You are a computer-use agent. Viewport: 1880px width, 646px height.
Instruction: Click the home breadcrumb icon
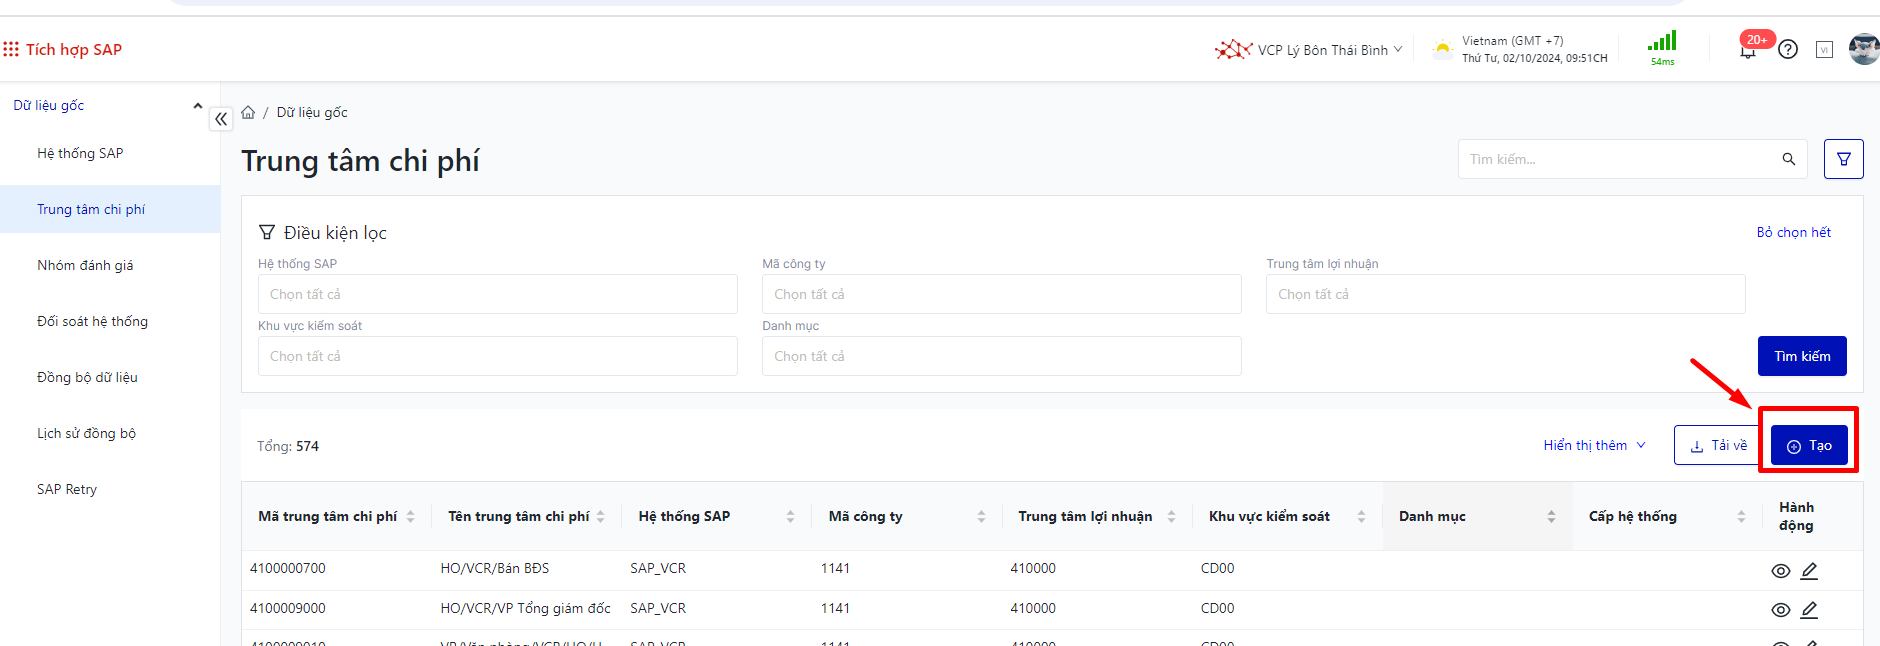click(x=248, y=112)
